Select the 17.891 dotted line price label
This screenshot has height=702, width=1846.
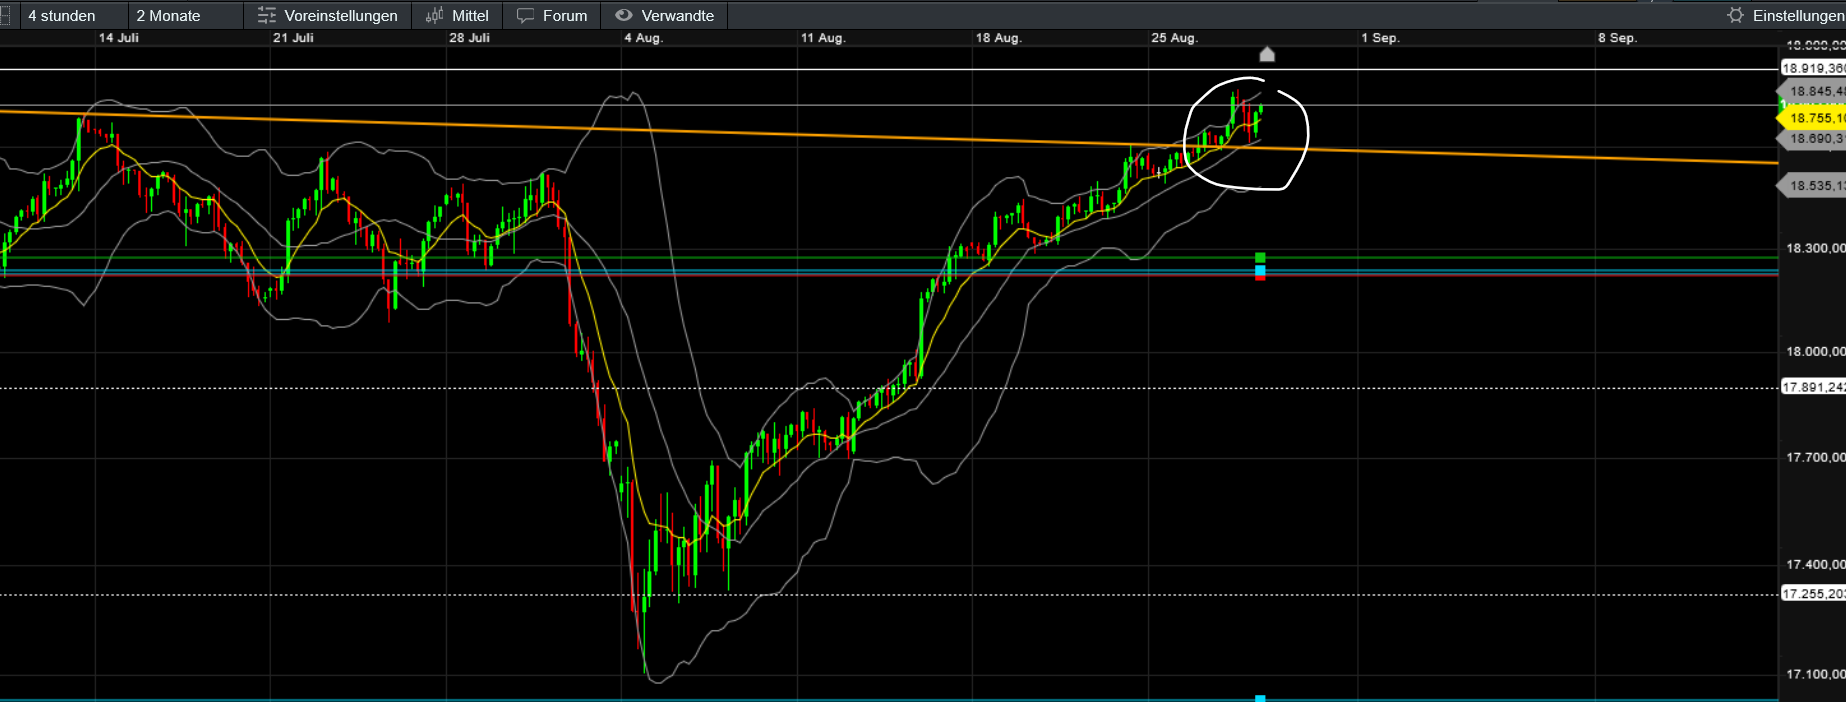[x=1814, y=387]
